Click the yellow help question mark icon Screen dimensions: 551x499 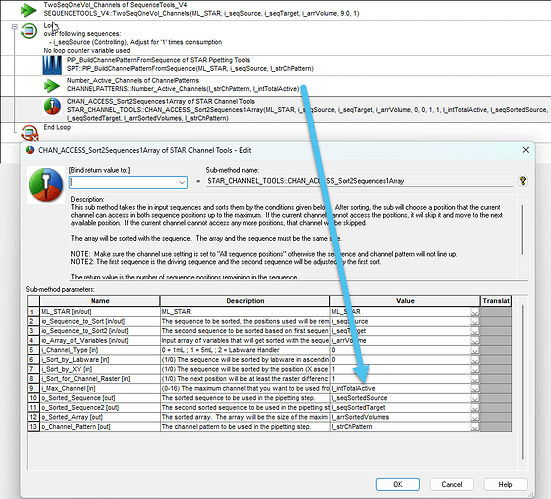coord(523,181)
